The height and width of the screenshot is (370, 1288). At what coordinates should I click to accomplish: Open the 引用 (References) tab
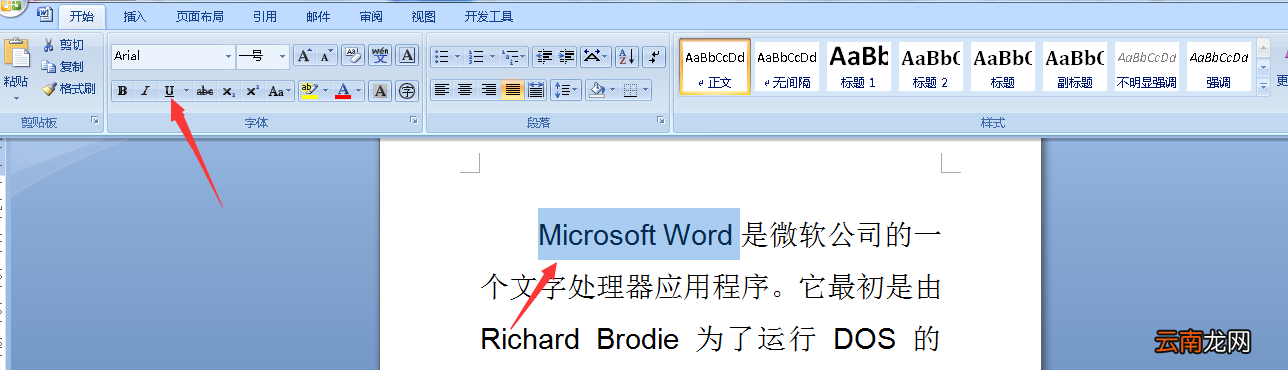pos(265,17)
